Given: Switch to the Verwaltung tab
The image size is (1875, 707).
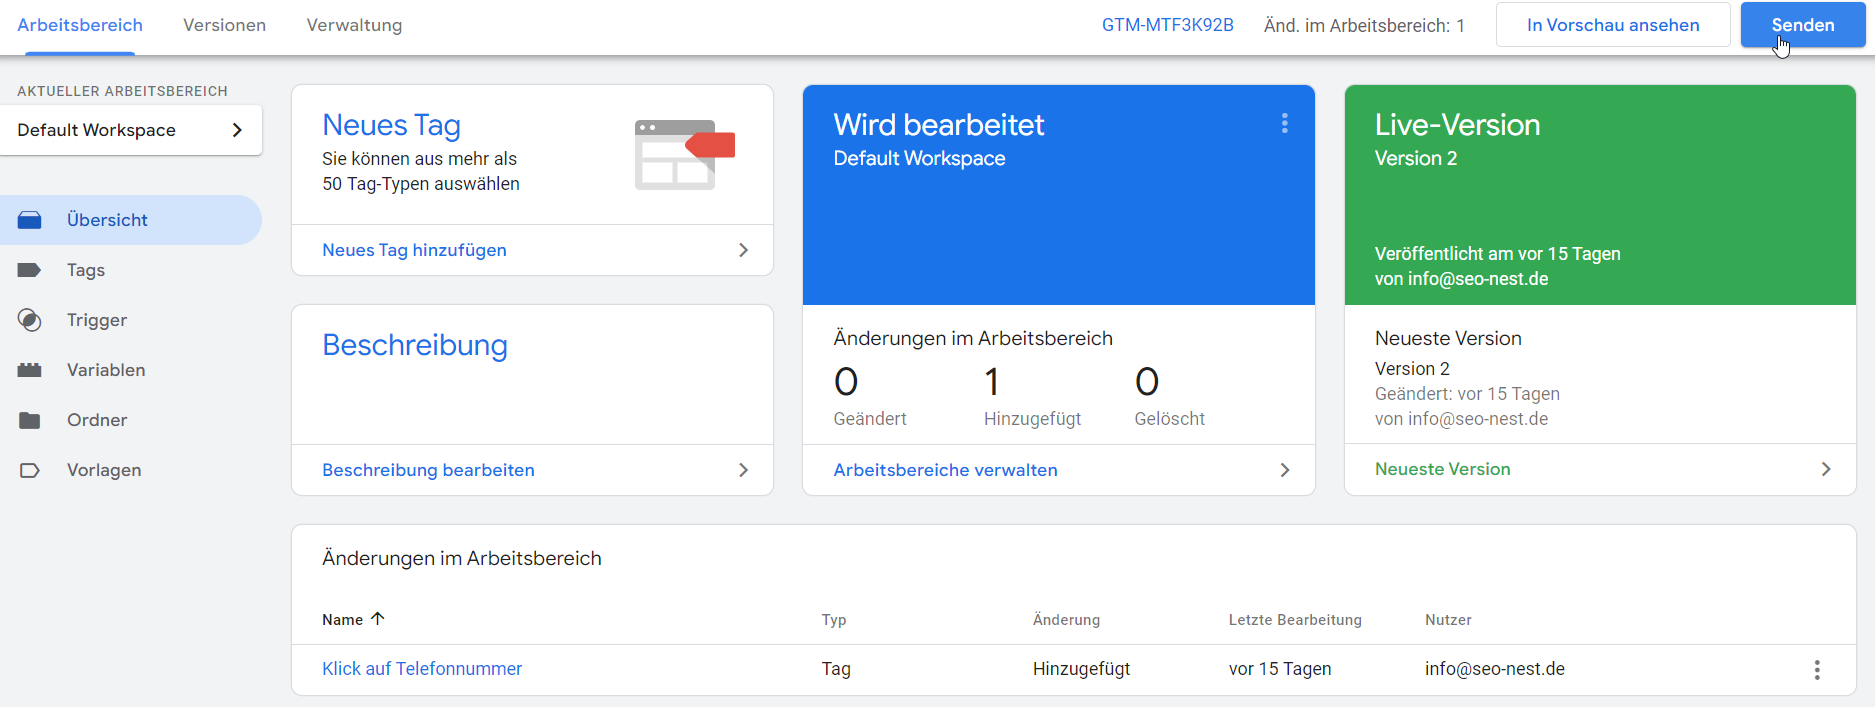Looking at the screenshot, I should (x=354, y=25).
